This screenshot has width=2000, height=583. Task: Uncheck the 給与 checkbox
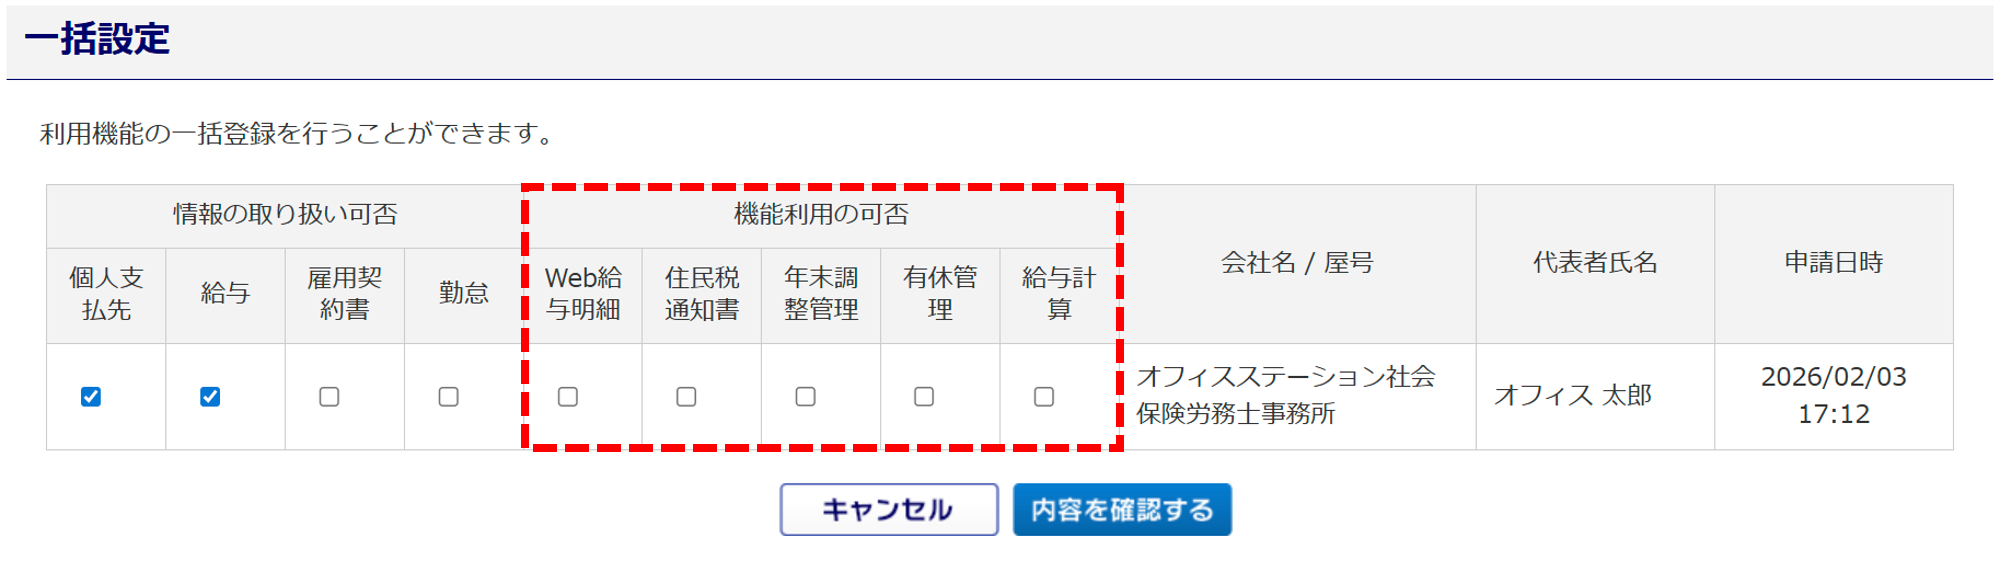210,397
